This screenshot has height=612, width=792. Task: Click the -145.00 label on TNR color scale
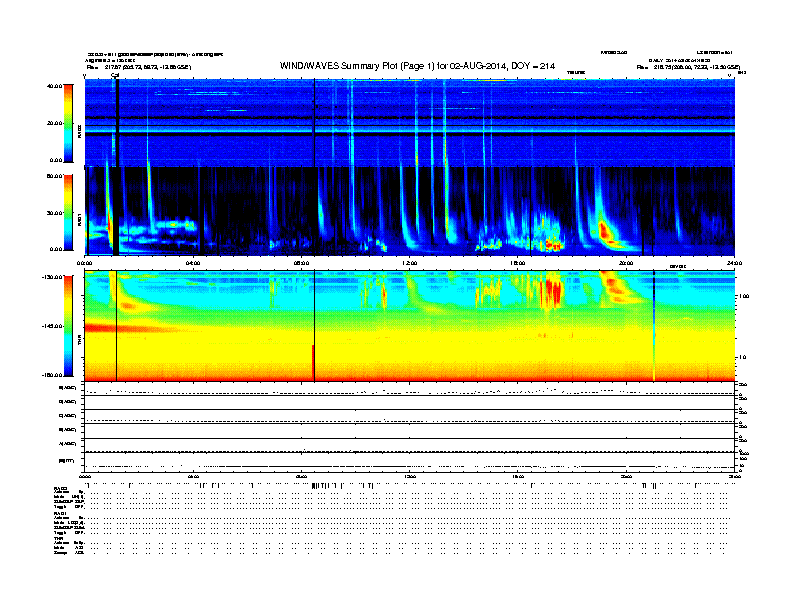coord(53,326)
